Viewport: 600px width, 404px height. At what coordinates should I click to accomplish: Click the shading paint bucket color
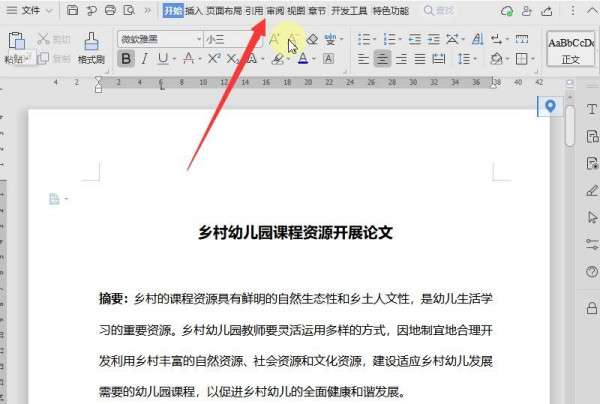tap(496, 59)
